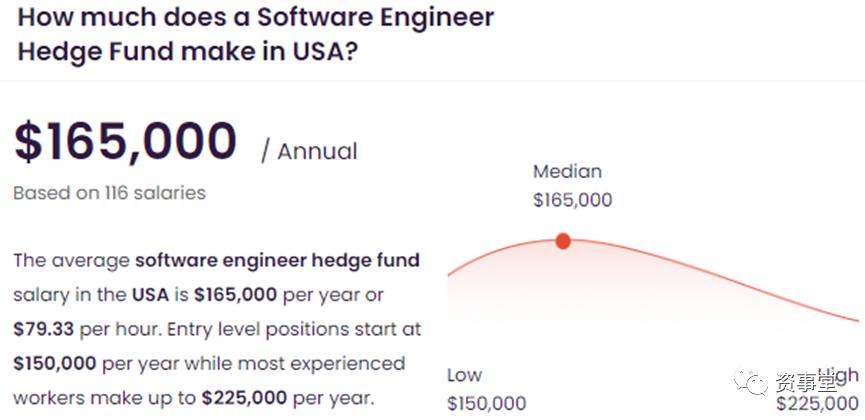Click bold $225,000 in the paragraph text
The image size is (865, 420).
pyautogui.click(x=246, y=397)
